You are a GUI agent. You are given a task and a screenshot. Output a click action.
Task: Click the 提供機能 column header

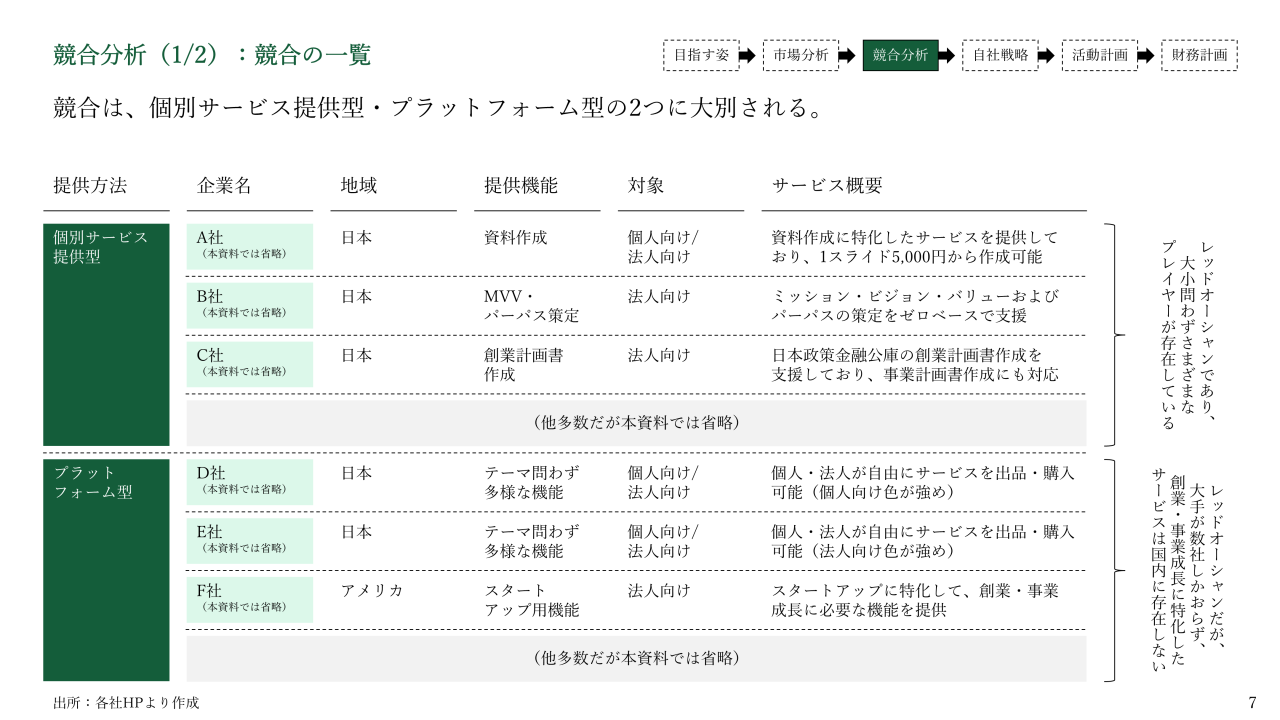pos(521,186)
